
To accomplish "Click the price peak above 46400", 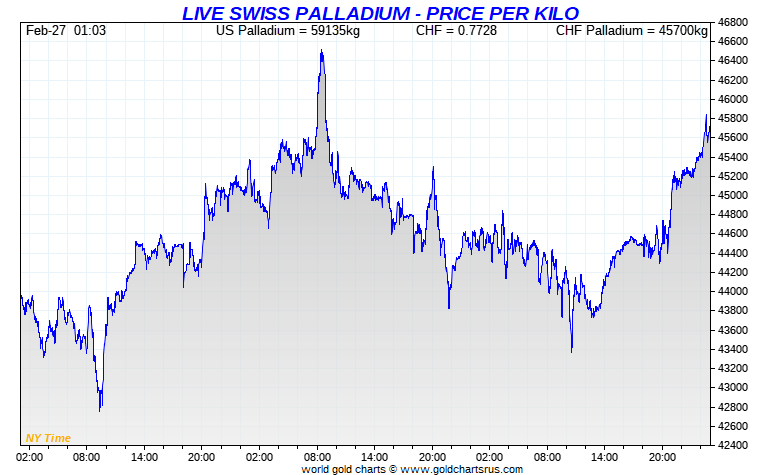I will coord(321,51).
